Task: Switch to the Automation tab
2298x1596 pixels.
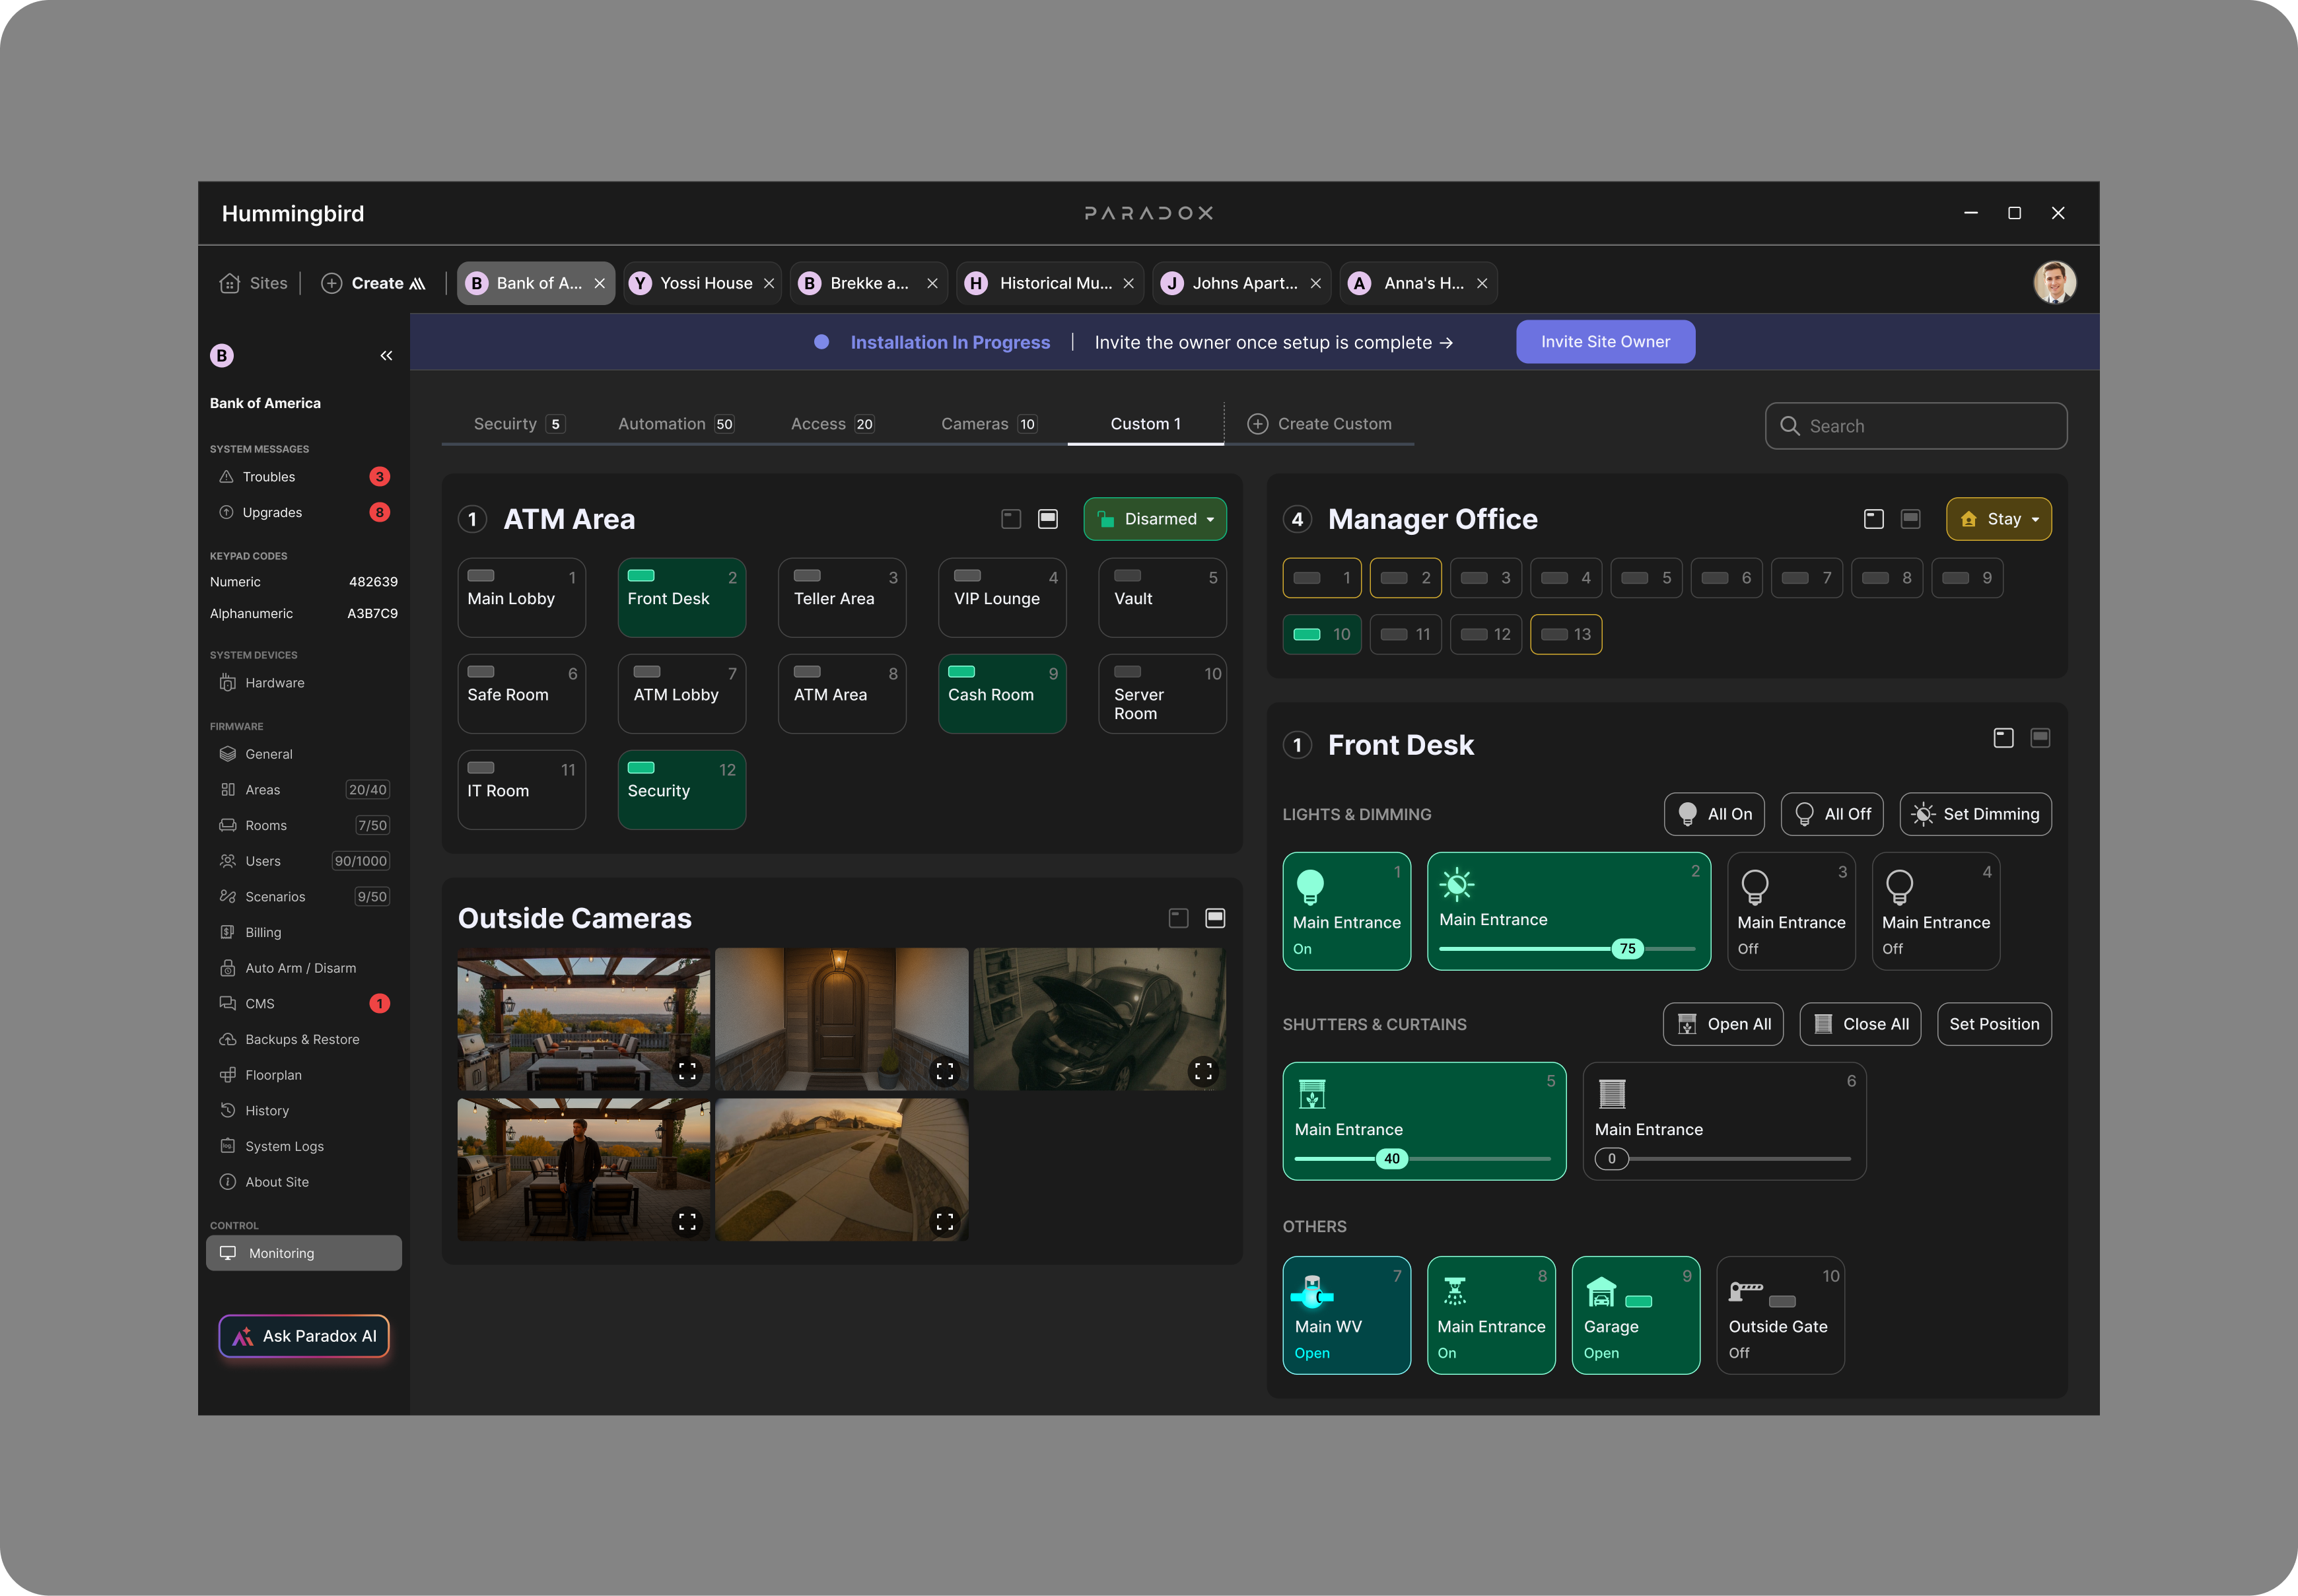Action: 676,424
